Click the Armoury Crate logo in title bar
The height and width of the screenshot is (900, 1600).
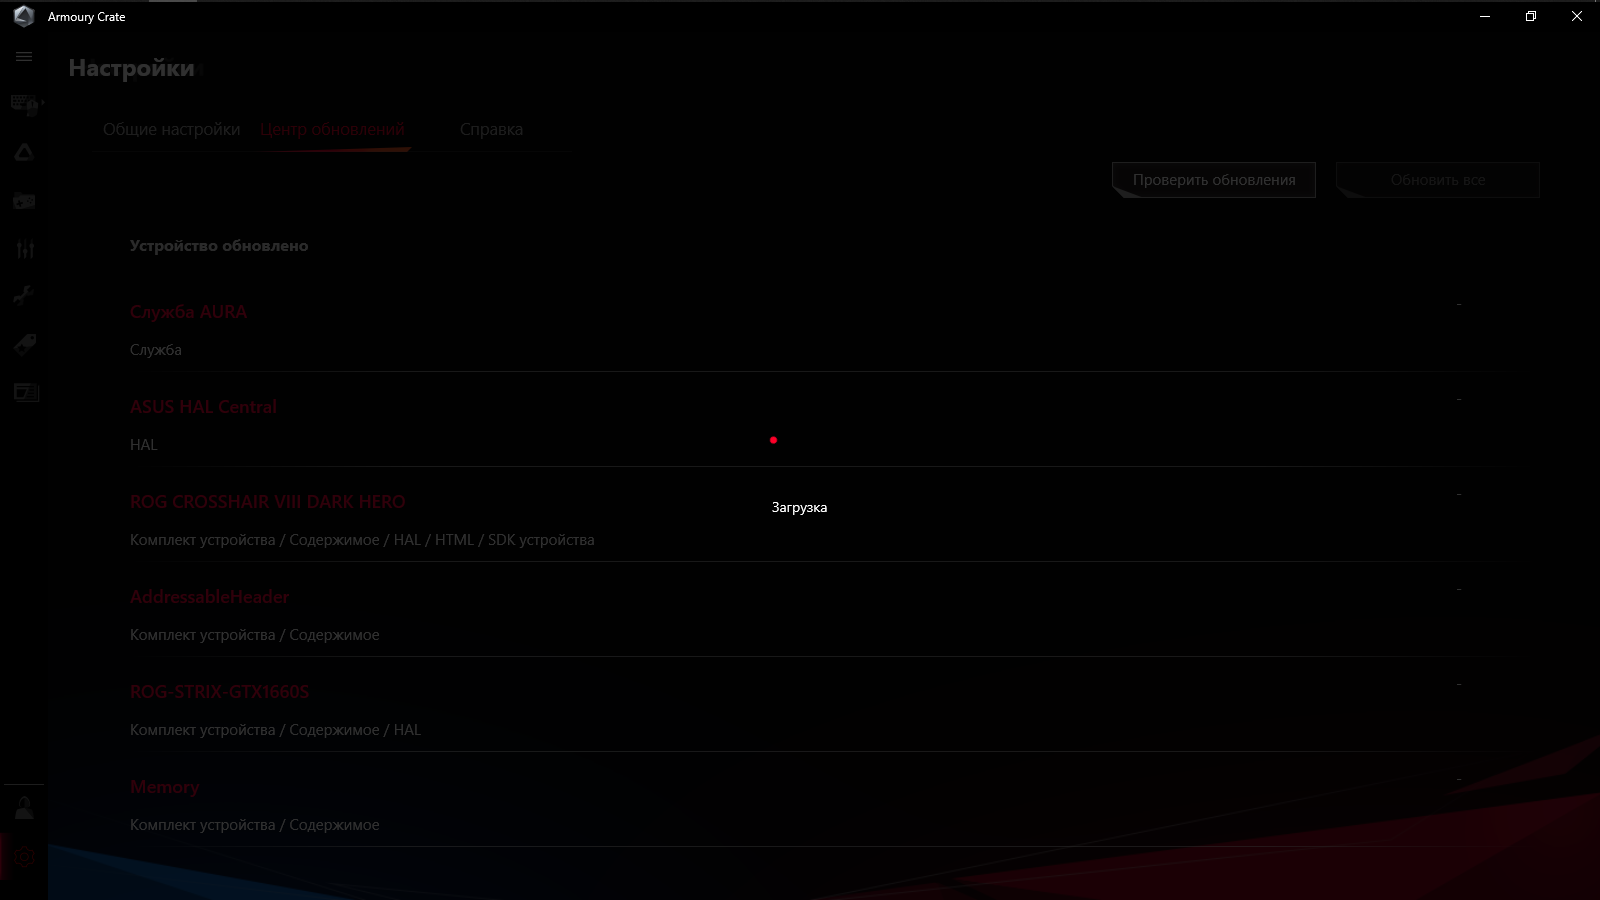[24, 16]
